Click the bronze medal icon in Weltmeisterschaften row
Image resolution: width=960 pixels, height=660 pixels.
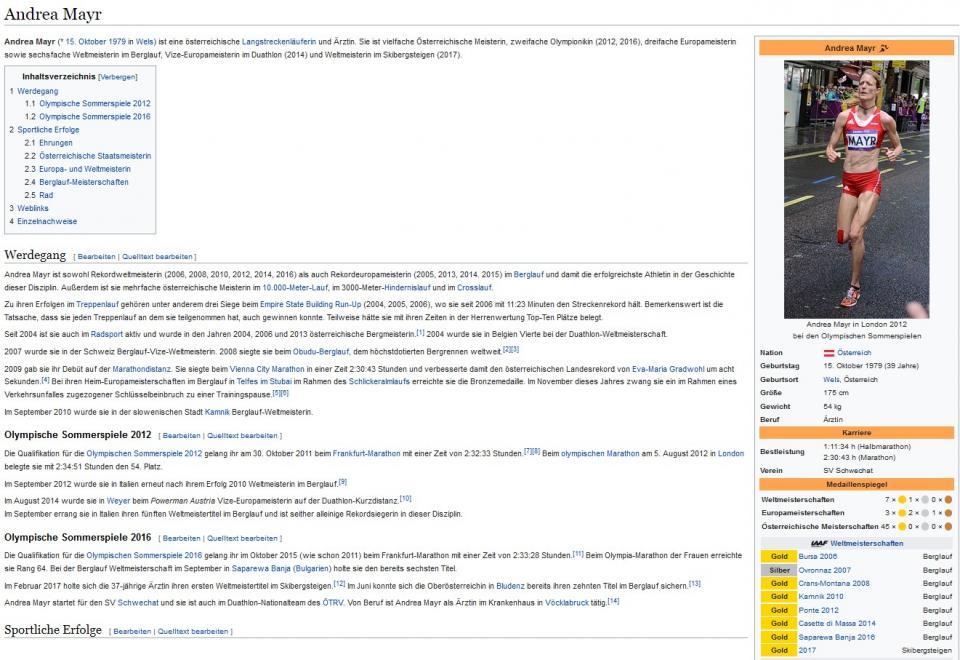click(x=948, y=499)
